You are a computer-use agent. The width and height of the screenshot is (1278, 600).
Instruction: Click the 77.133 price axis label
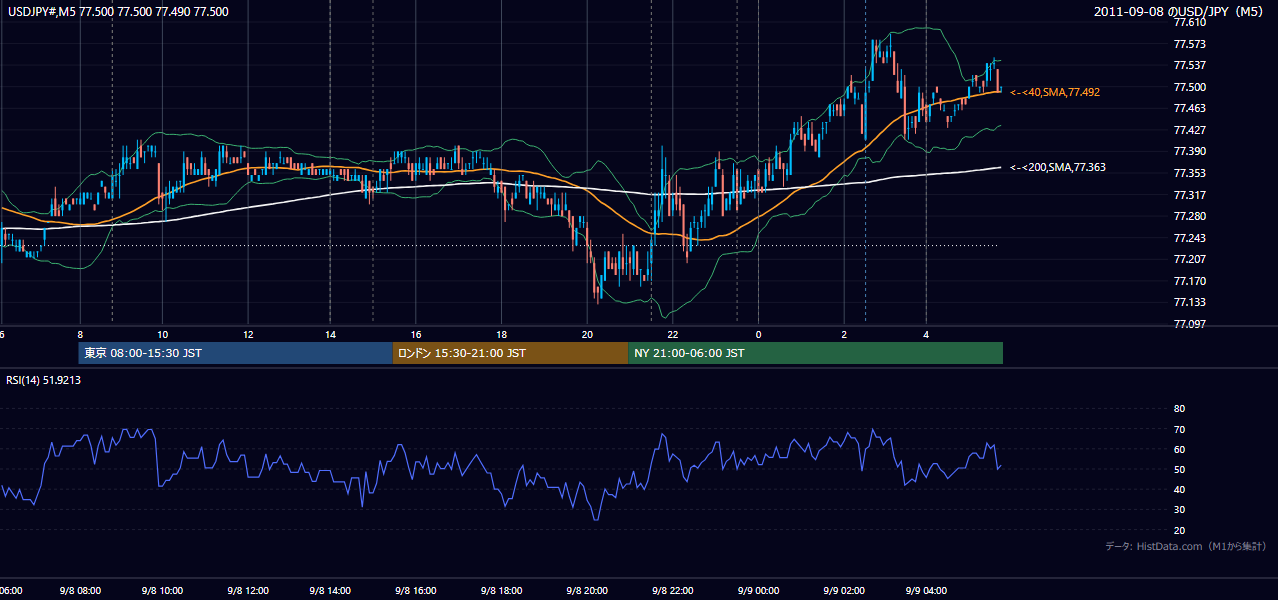[1190, 302]
